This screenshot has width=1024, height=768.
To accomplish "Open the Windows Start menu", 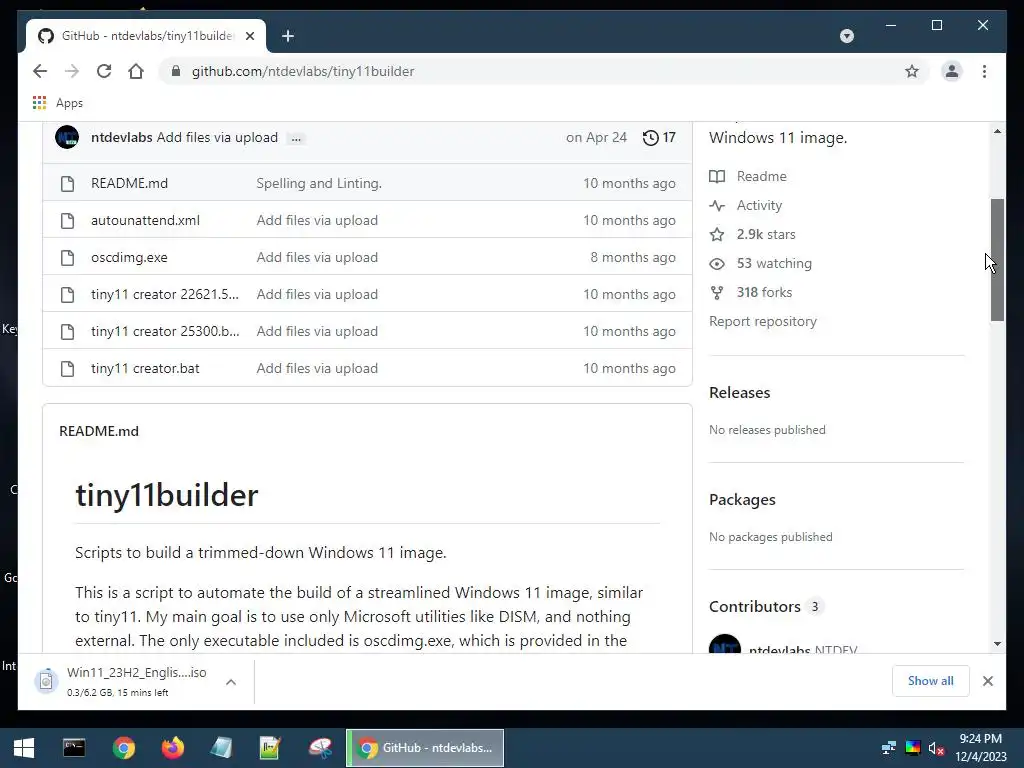I will (x=24, y=748).
